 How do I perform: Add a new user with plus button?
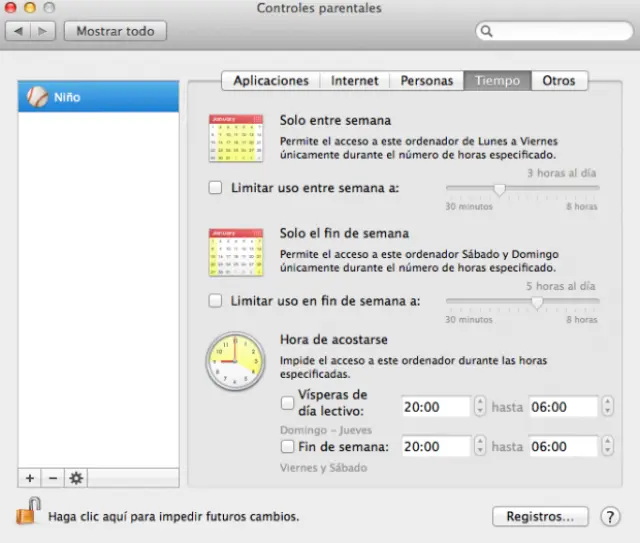pos(29,478)
